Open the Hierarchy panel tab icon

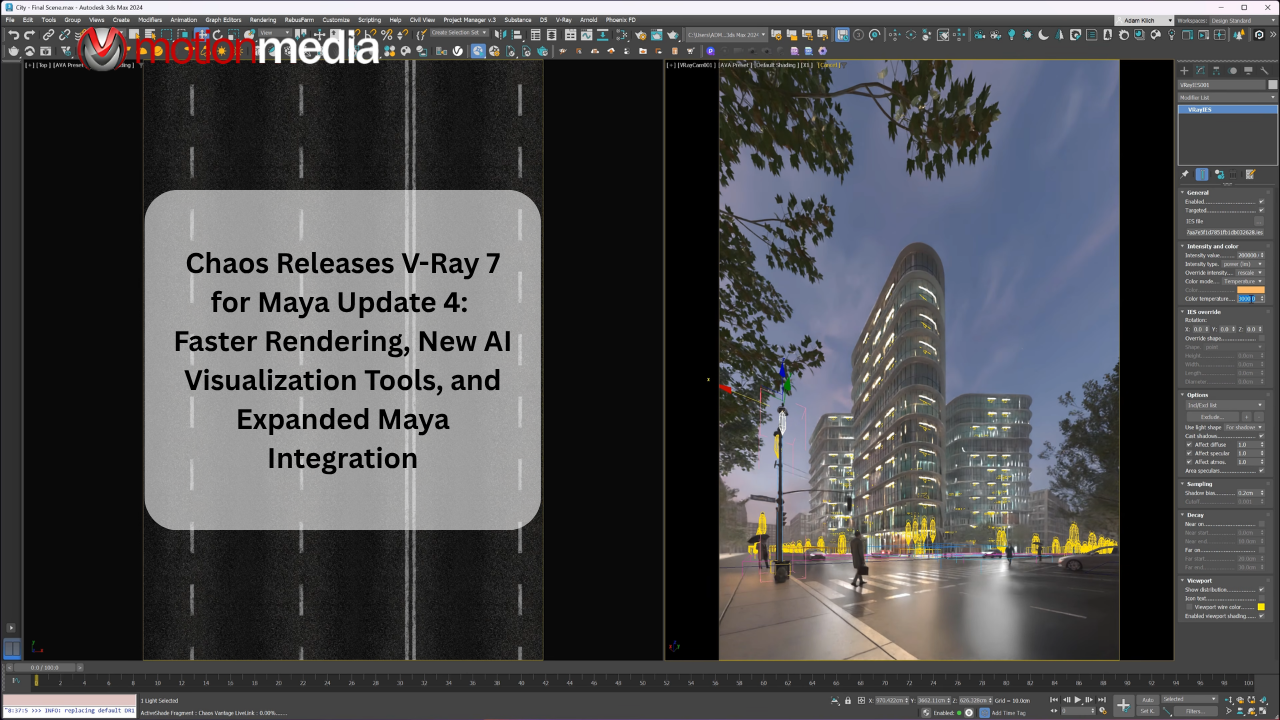click(1217, 71)
